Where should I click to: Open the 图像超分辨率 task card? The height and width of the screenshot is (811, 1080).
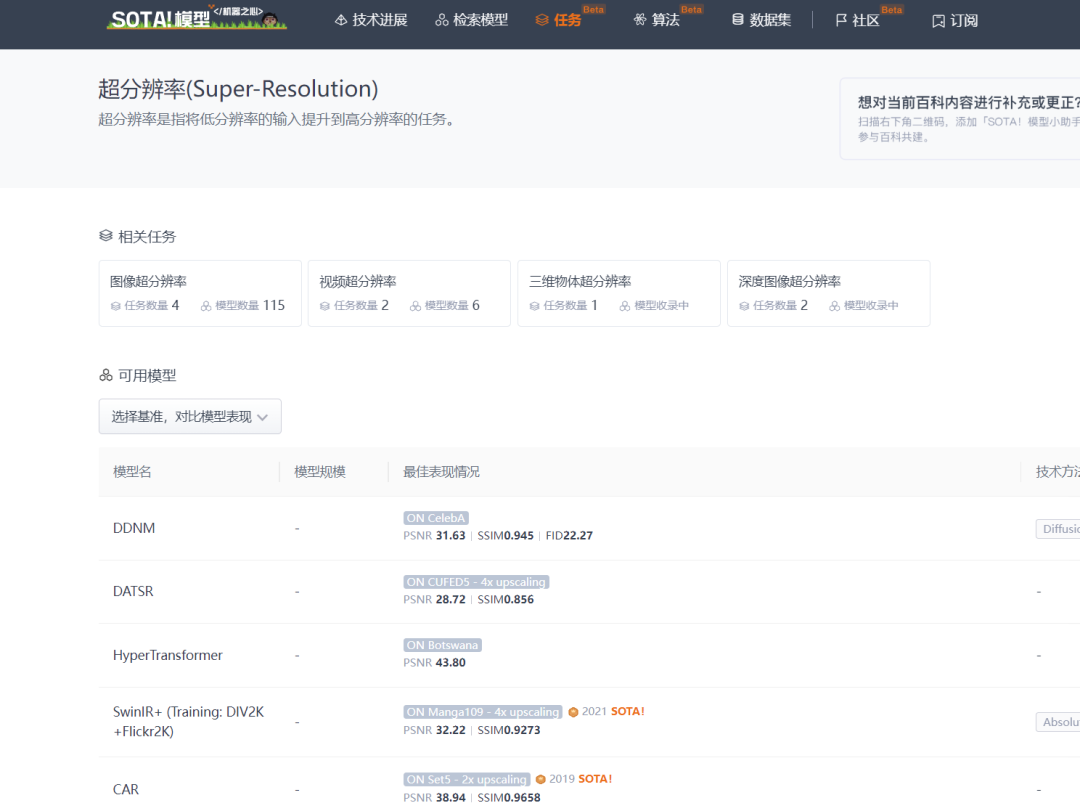pos(200,294)
